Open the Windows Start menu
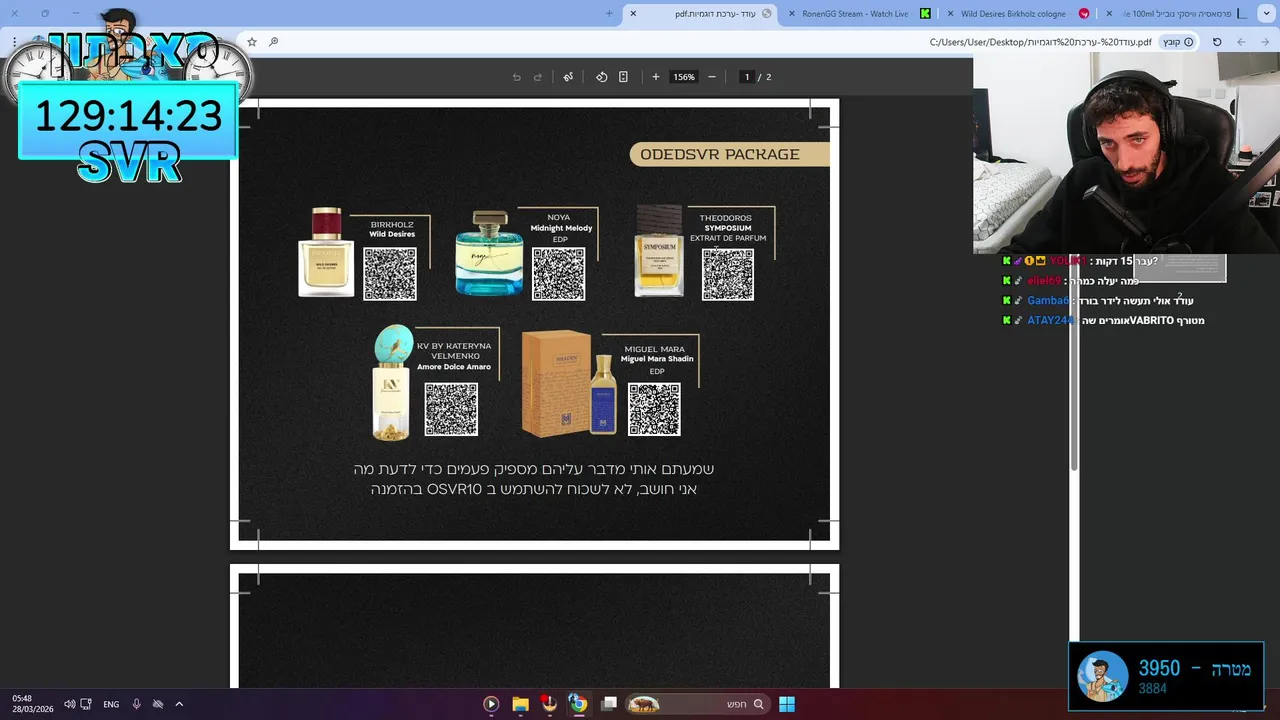1280x720 pixels. pos(787,704)
